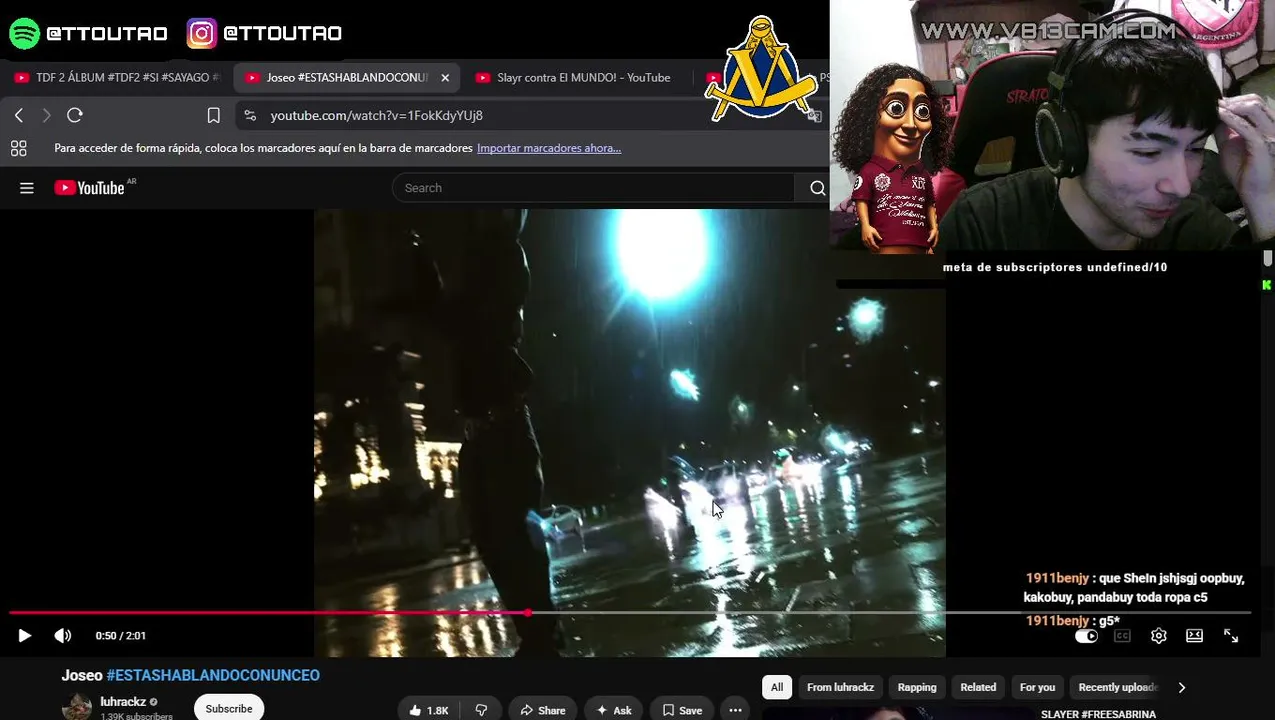Image resolution: width=1275 pixels, height=720 pixels.
Task: Click the Spotify logo in the overlay
Action: coord(24,33)
